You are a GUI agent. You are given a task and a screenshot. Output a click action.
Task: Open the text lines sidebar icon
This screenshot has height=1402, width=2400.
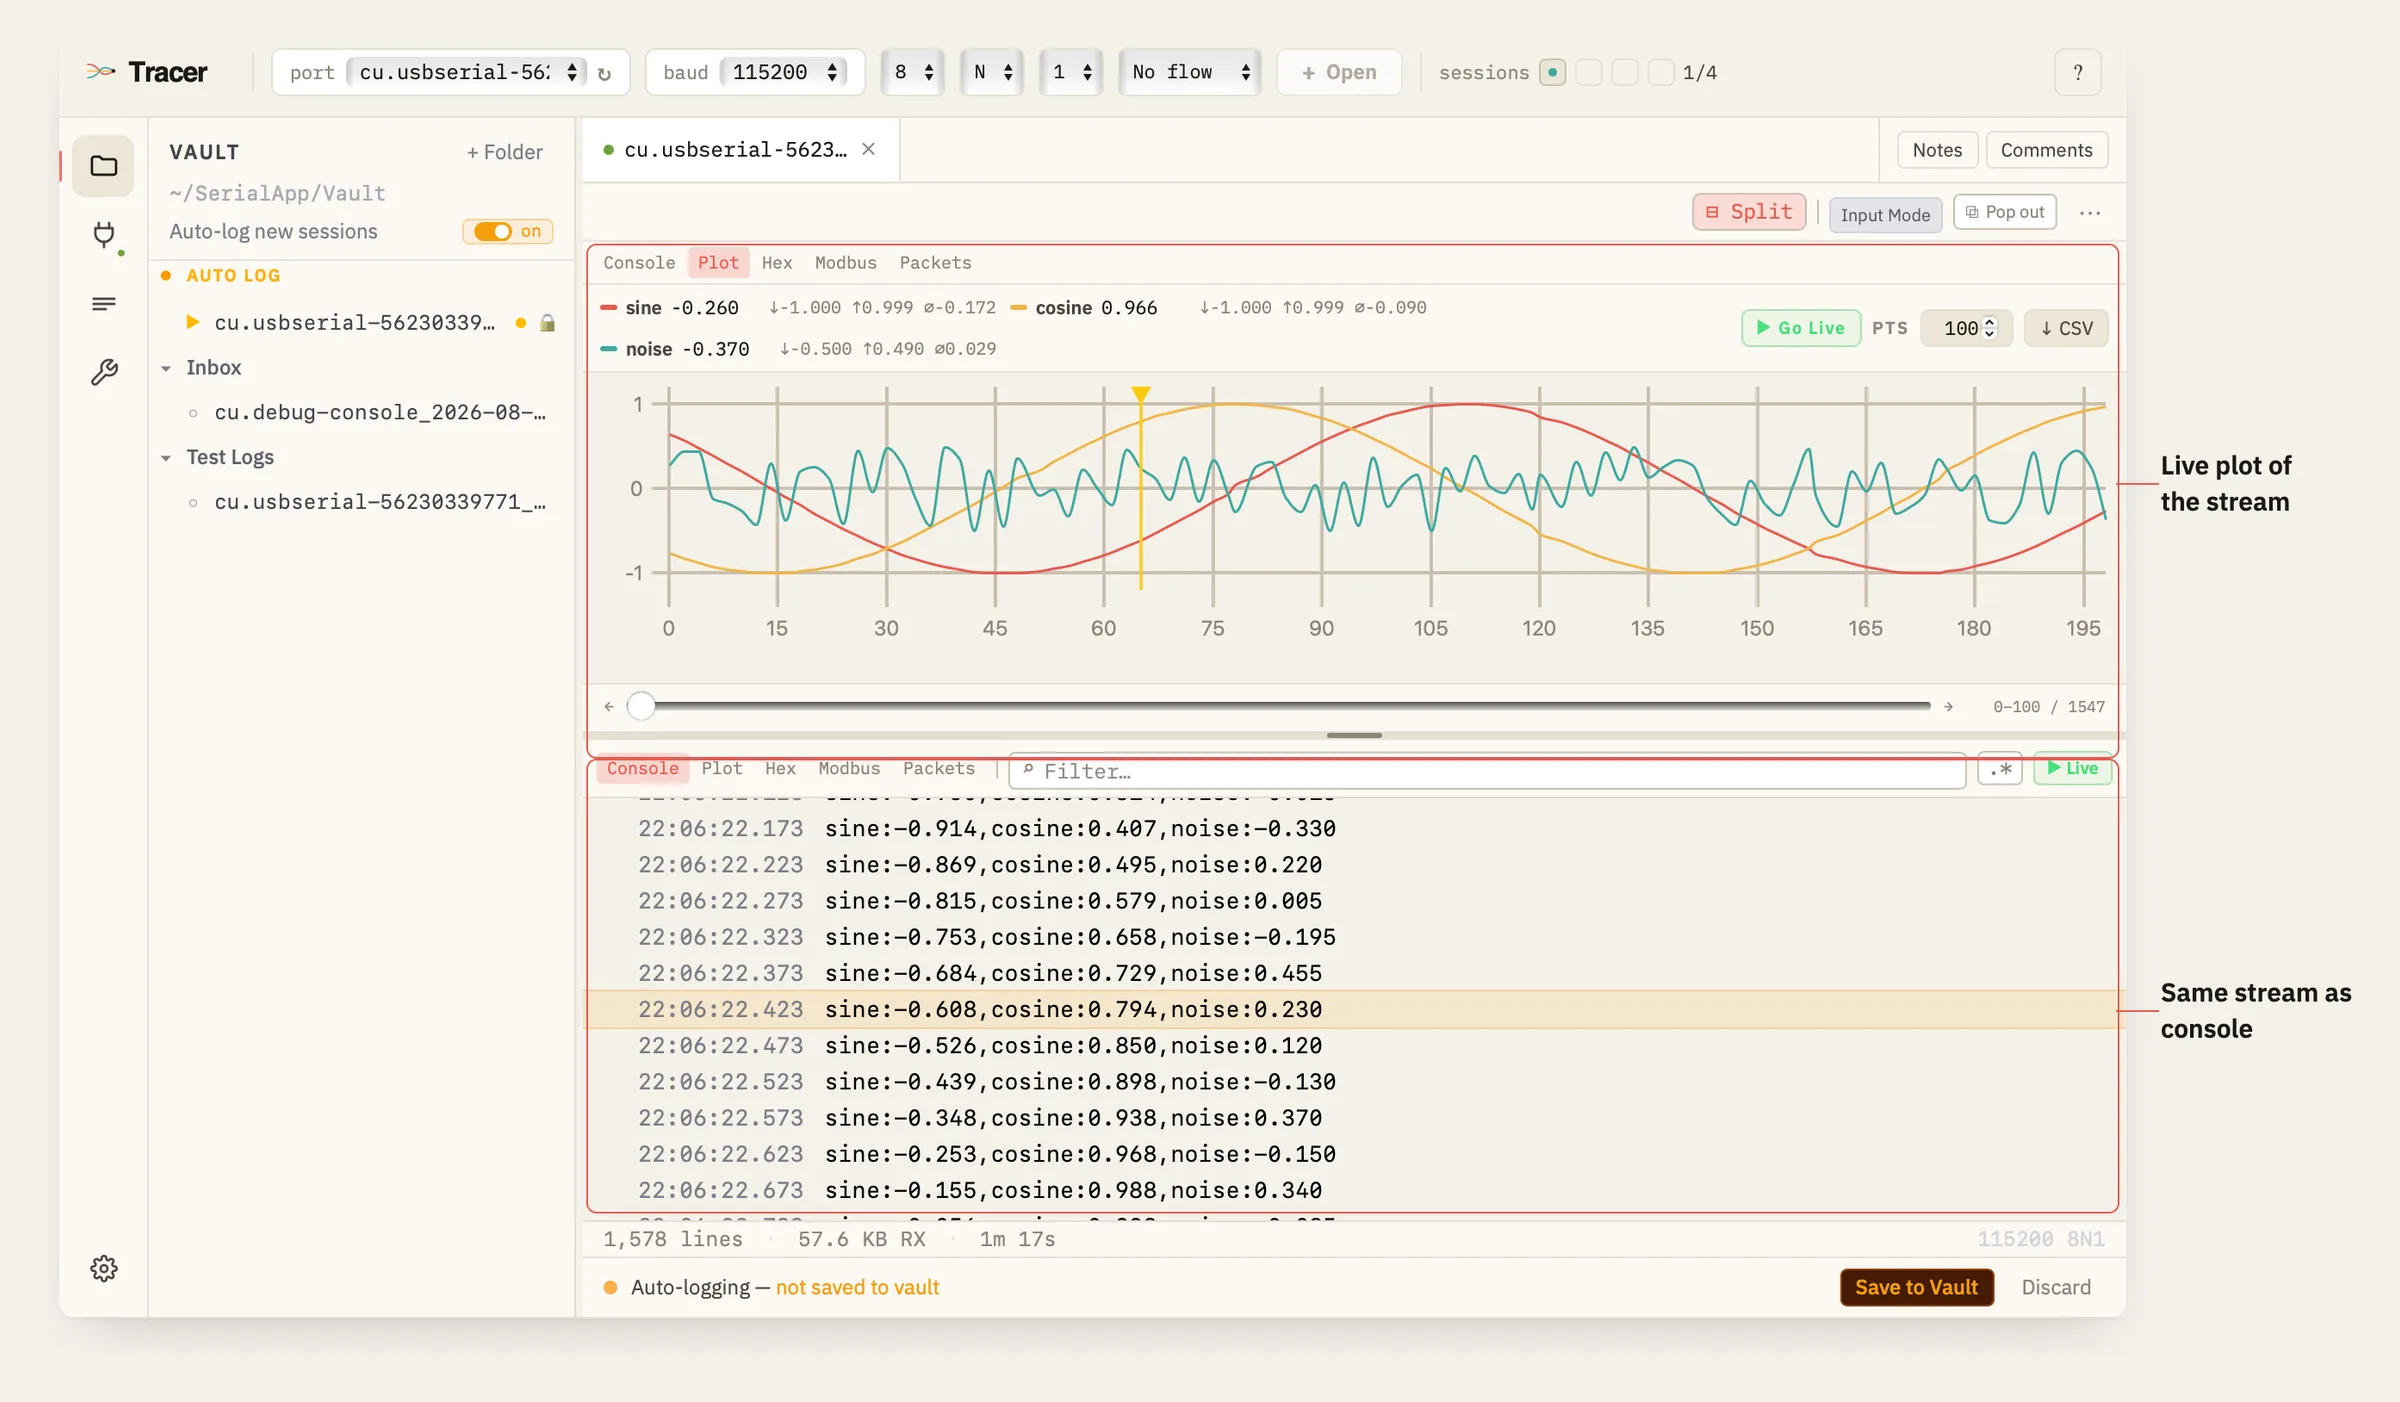pyautogui.click(x=104, y=303)
